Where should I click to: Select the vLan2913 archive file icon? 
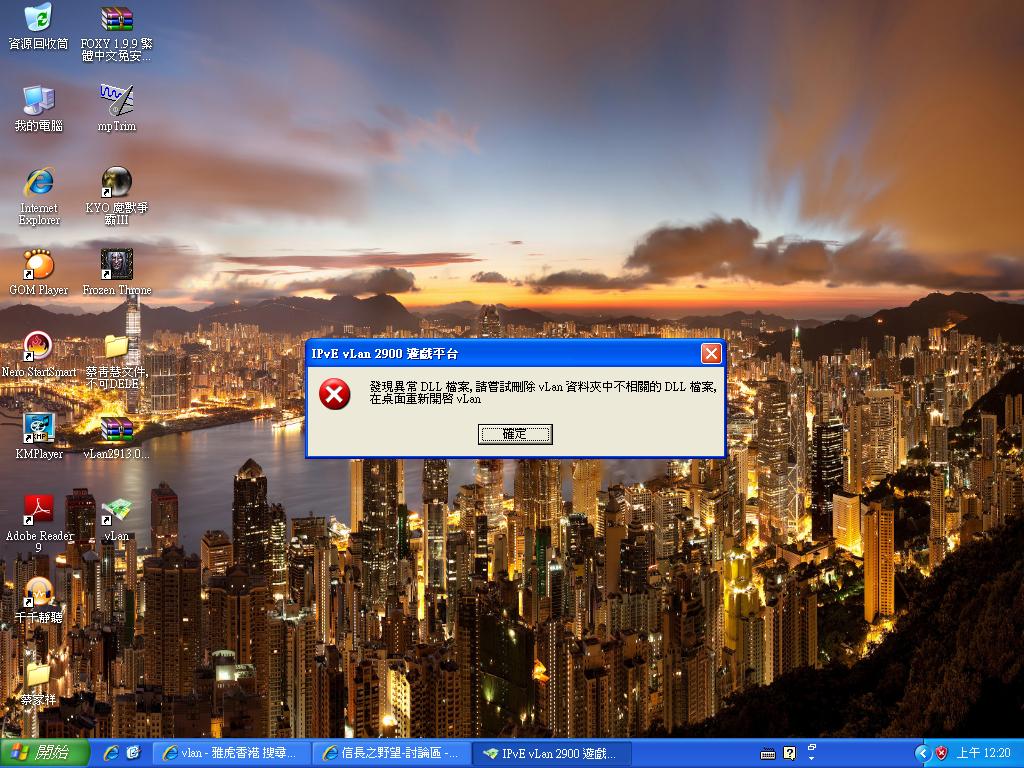click(117, 429)
